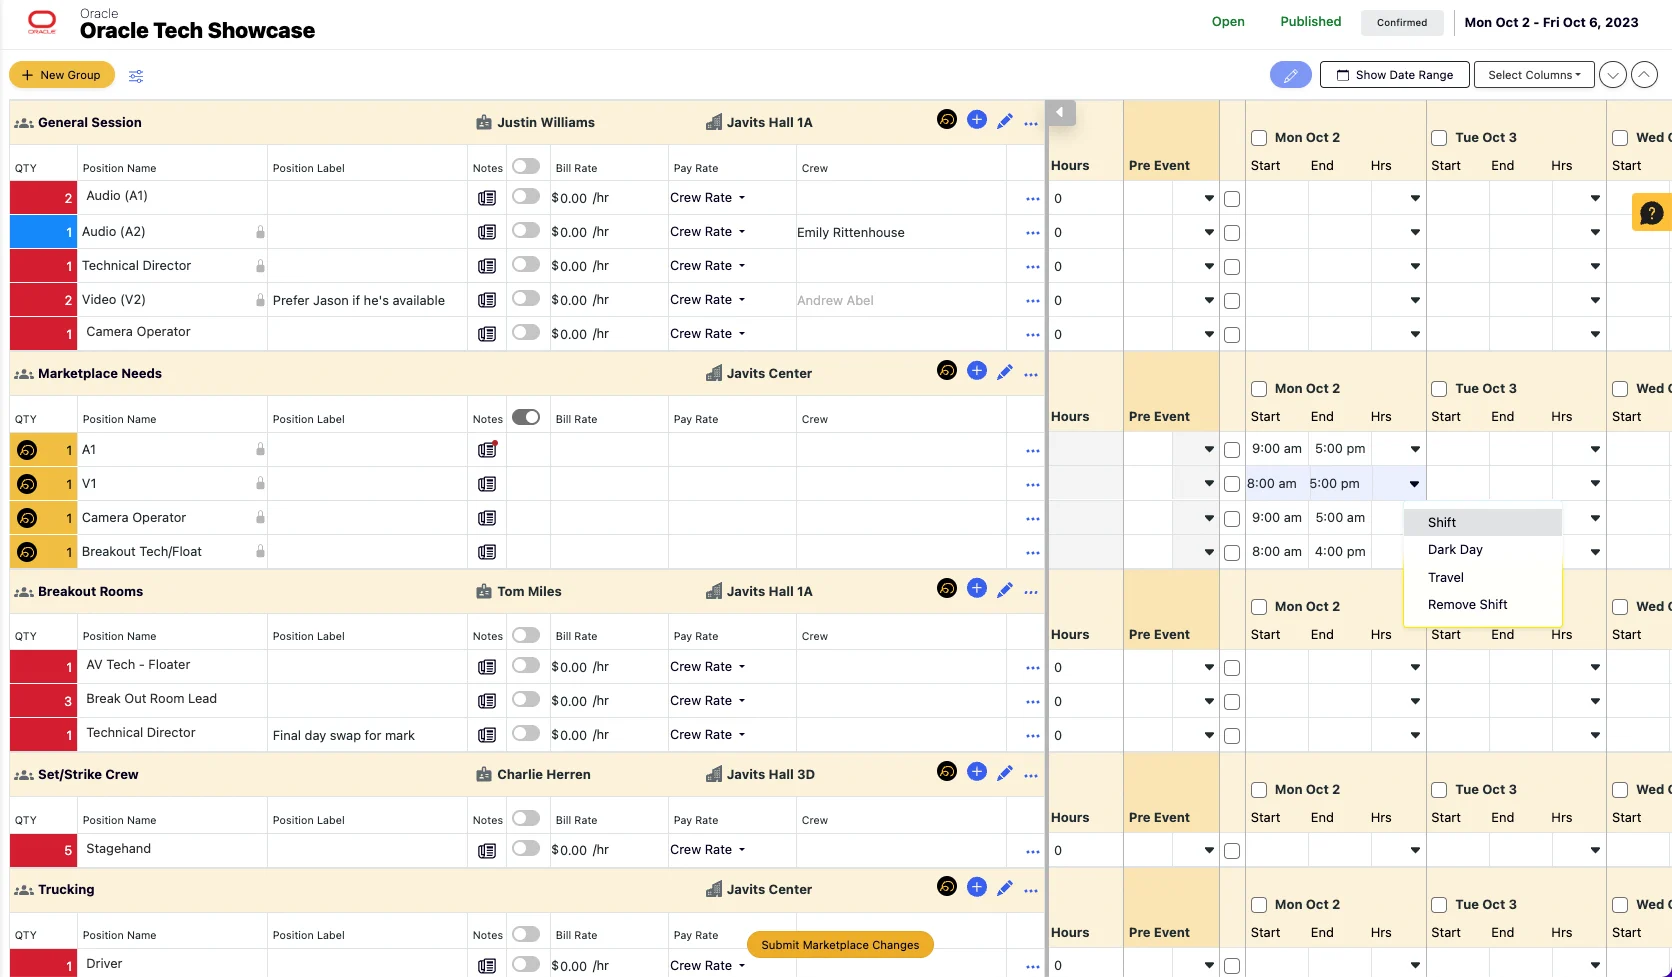
Task: Open Mon Oct 2 shift dropdown for Technical Director
Action: (x=1415, y=266)
